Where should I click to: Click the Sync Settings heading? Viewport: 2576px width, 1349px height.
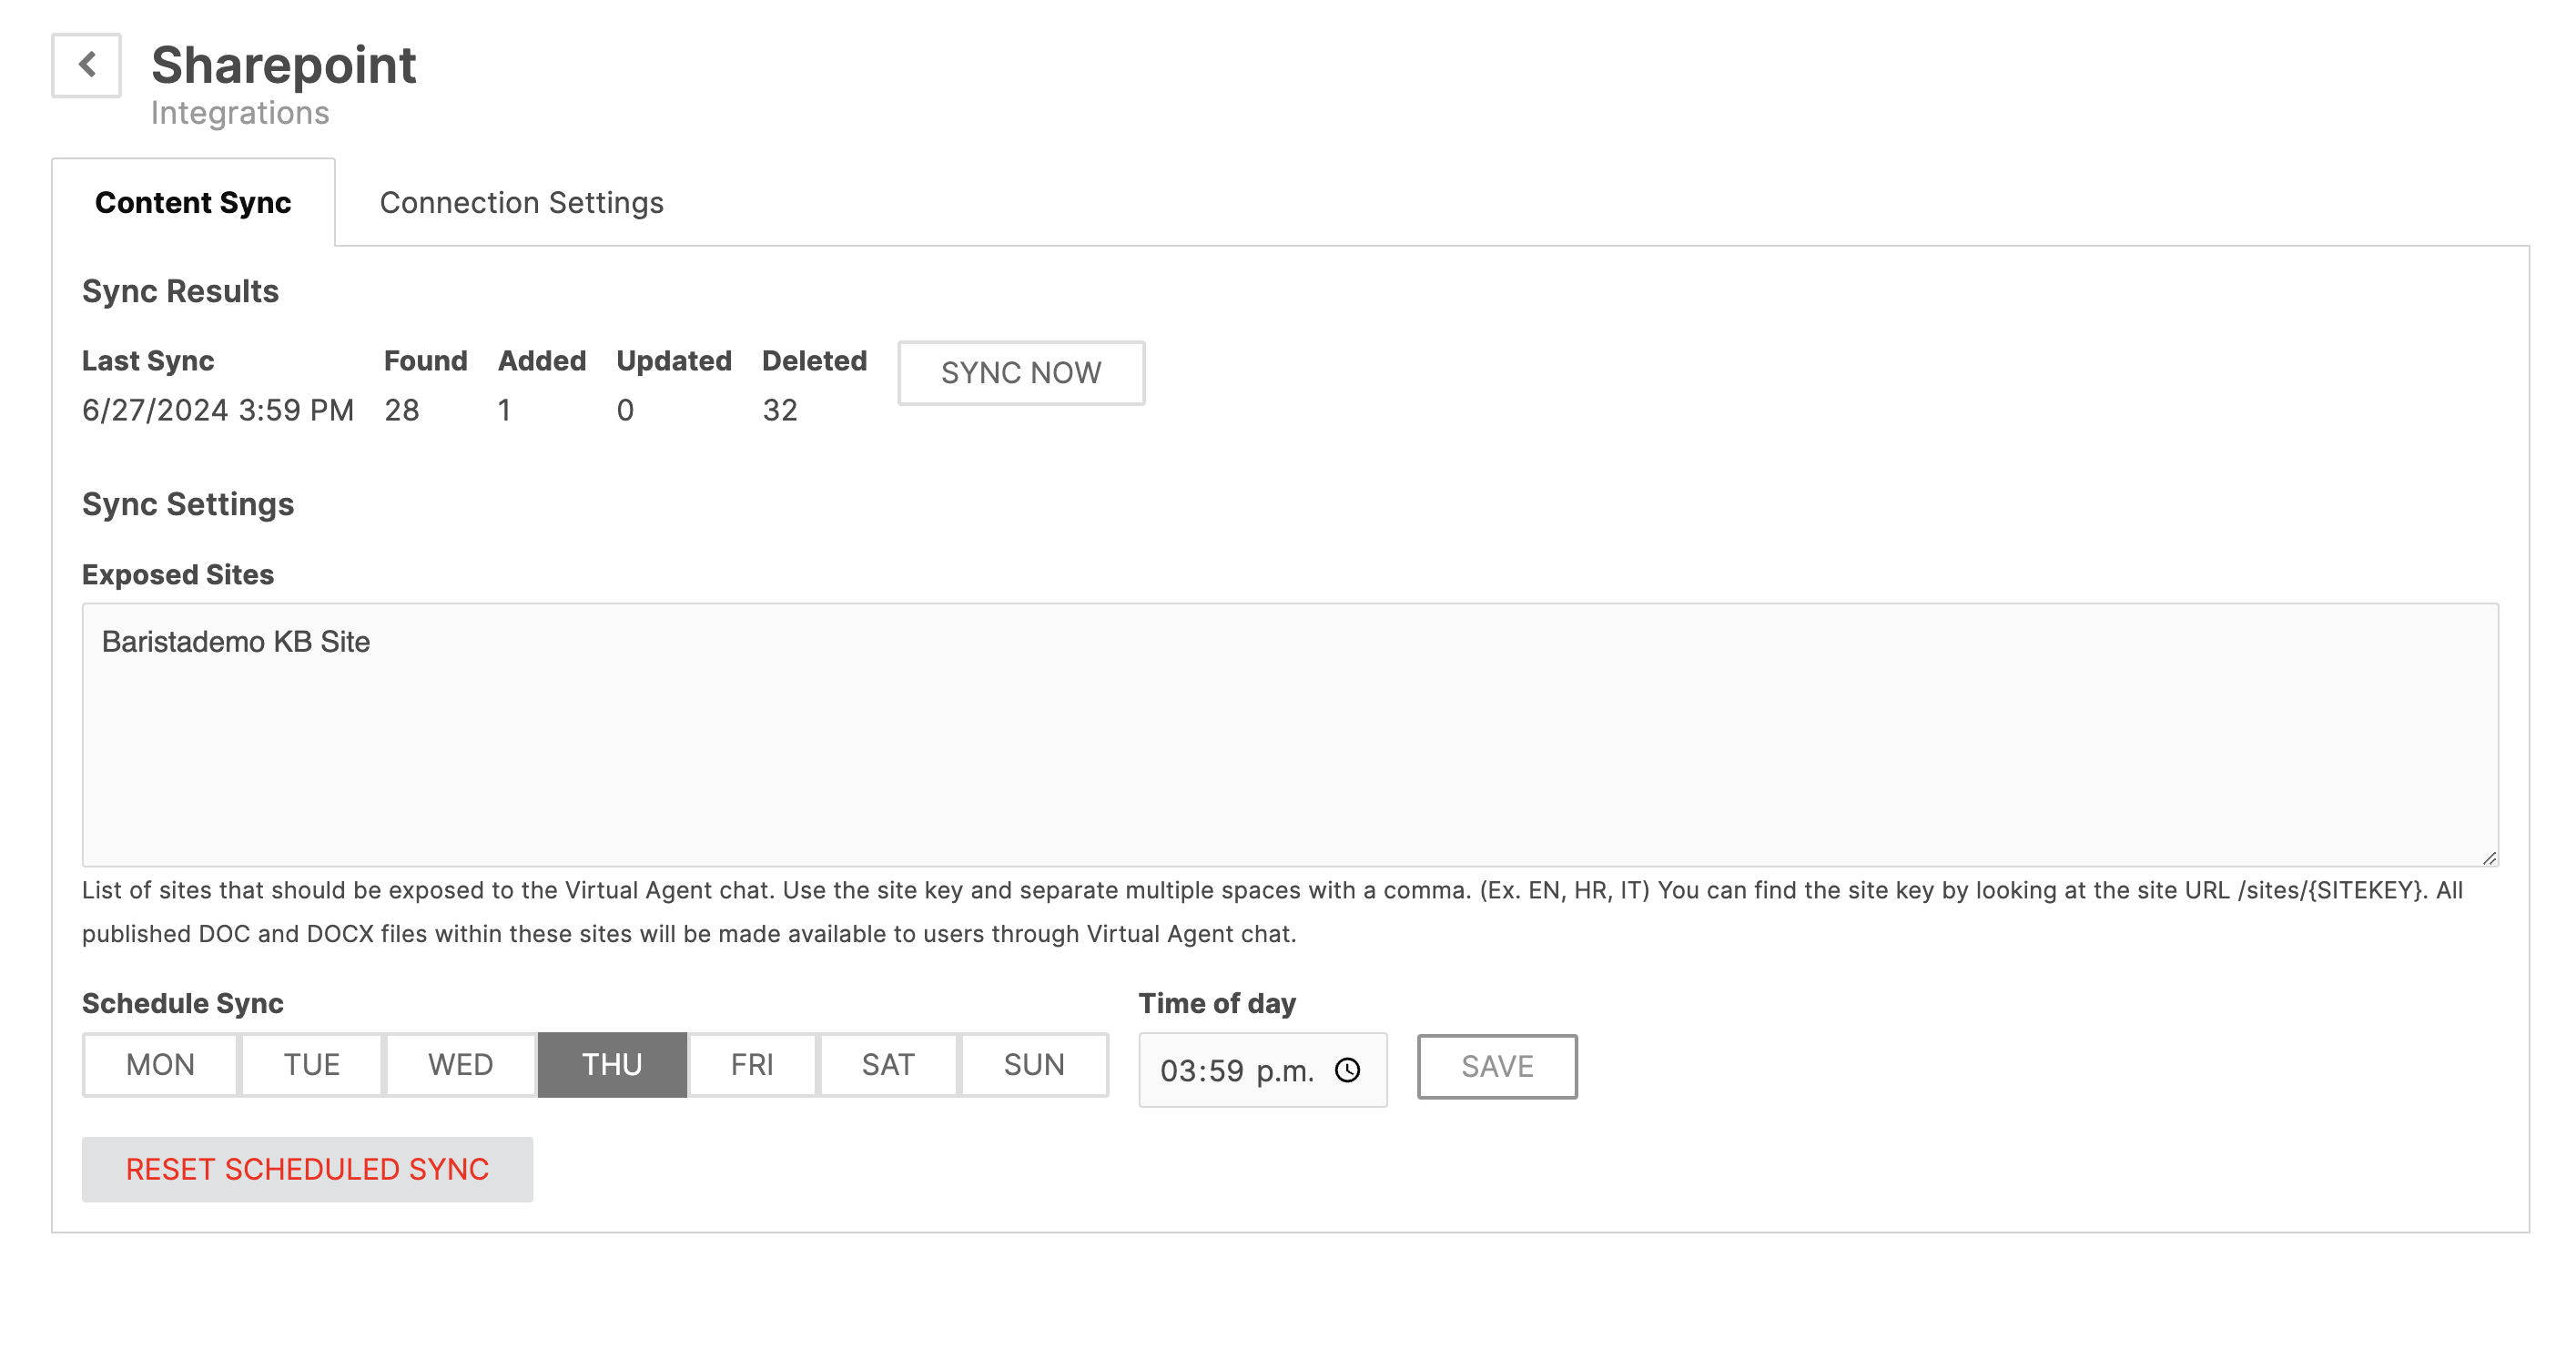[x=188, y=504]
